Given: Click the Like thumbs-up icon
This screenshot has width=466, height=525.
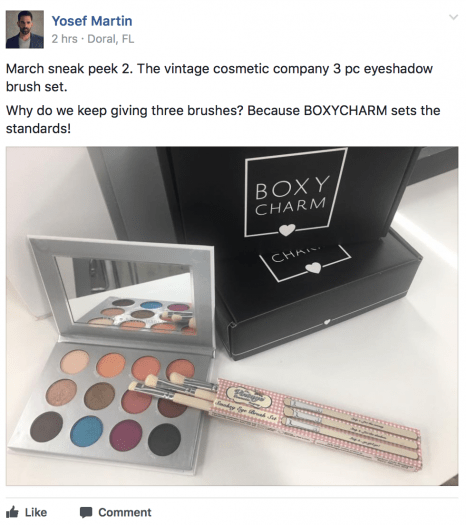Looking at the screenshot, I should coord(12,512).
